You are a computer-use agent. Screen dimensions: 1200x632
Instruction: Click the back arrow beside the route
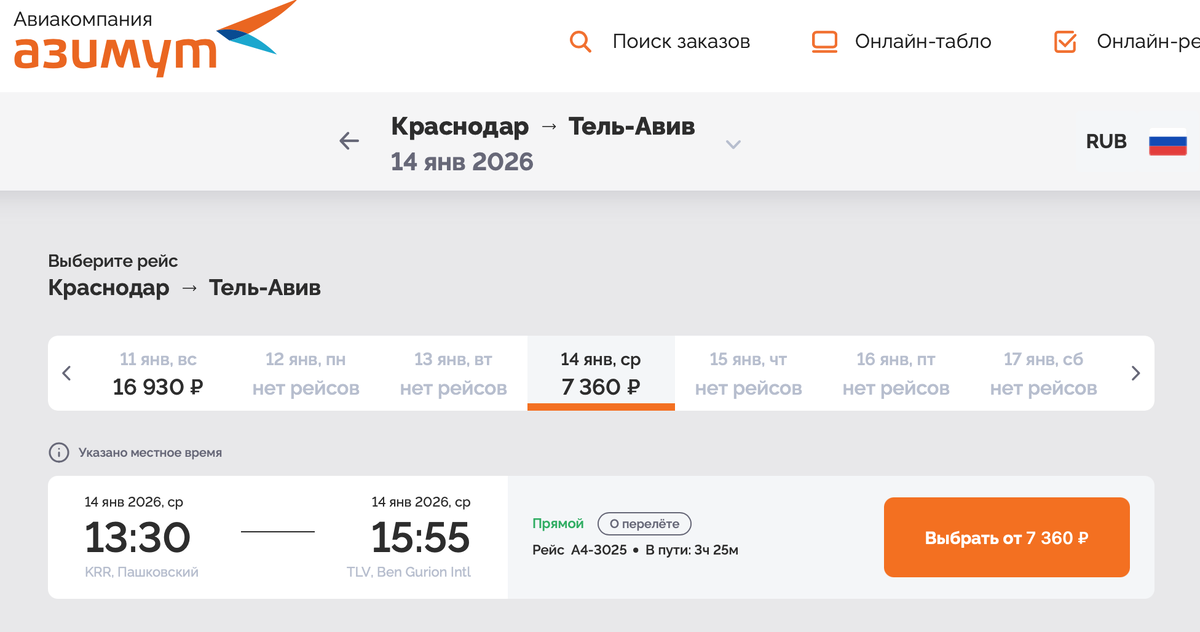(349, 141)
